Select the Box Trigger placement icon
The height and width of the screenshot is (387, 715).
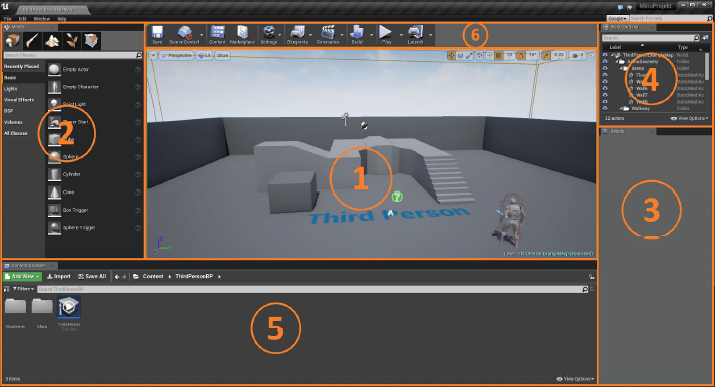point(54,210)
